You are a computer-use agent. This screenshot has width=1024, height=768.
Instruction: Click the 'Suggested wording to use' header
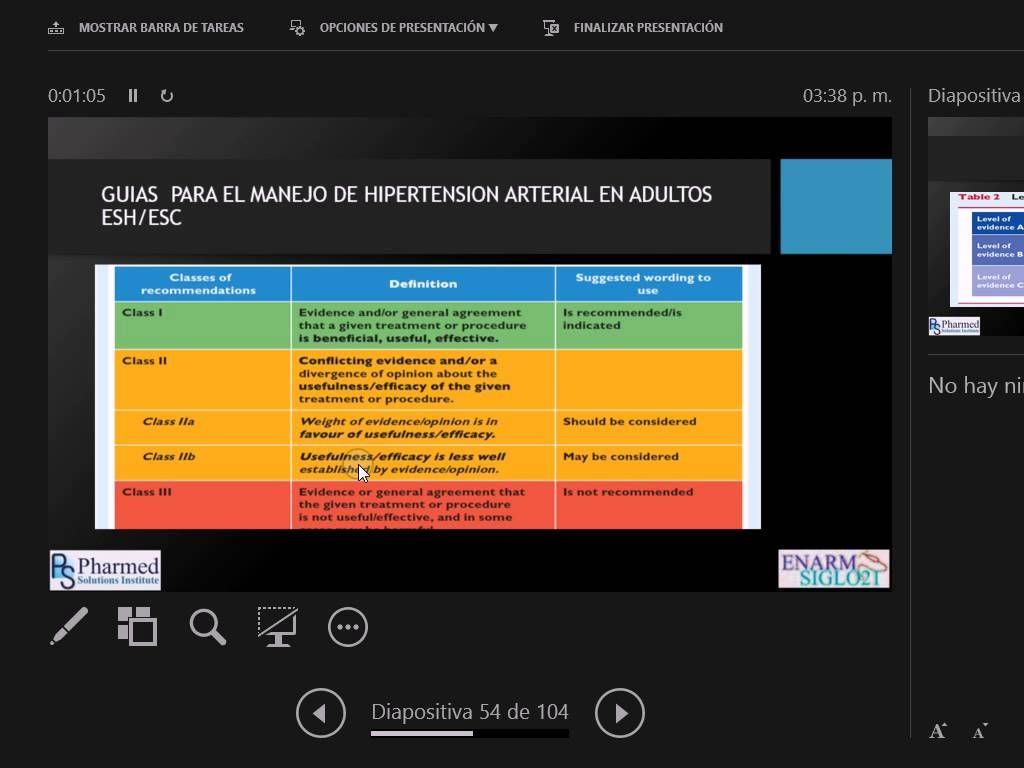648,283
